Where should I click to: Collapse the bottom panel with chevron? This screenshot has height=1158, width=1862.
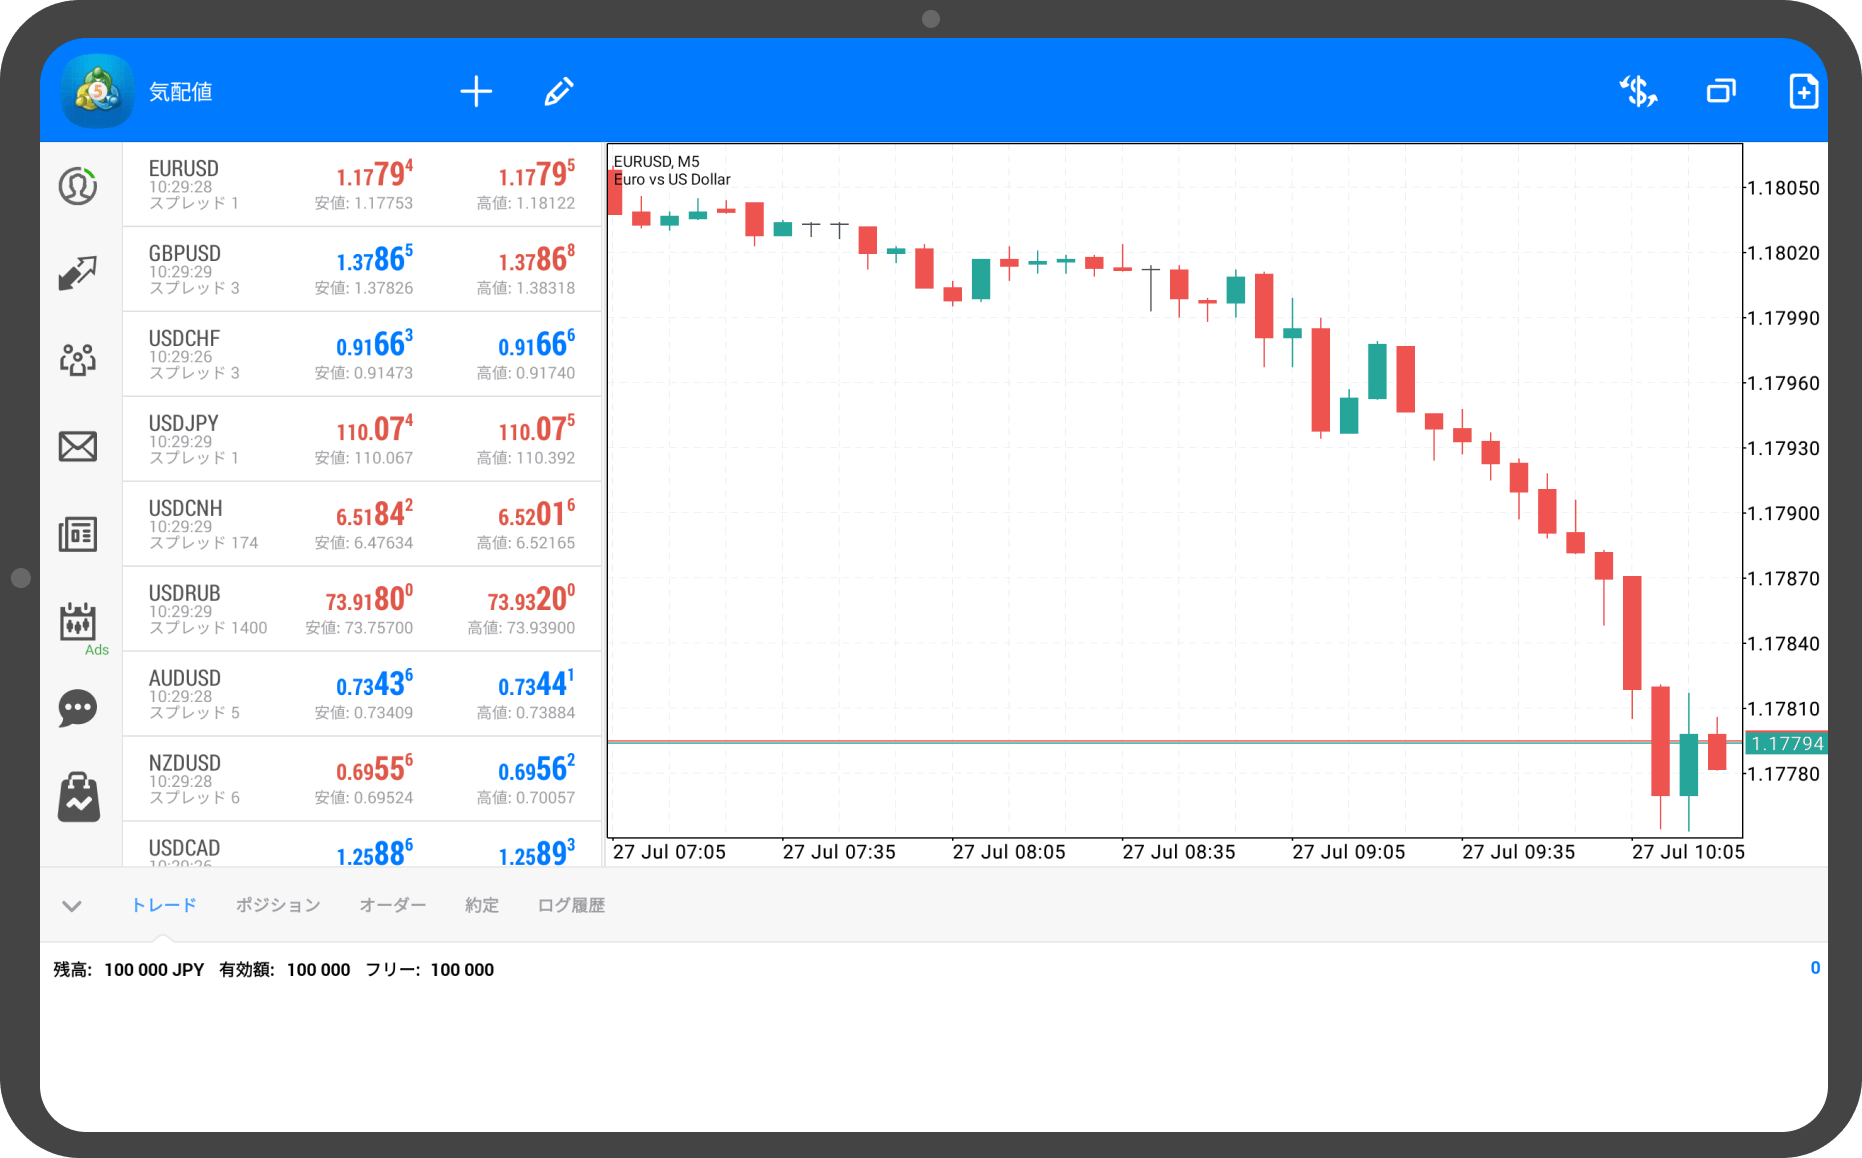click(72, 906)
